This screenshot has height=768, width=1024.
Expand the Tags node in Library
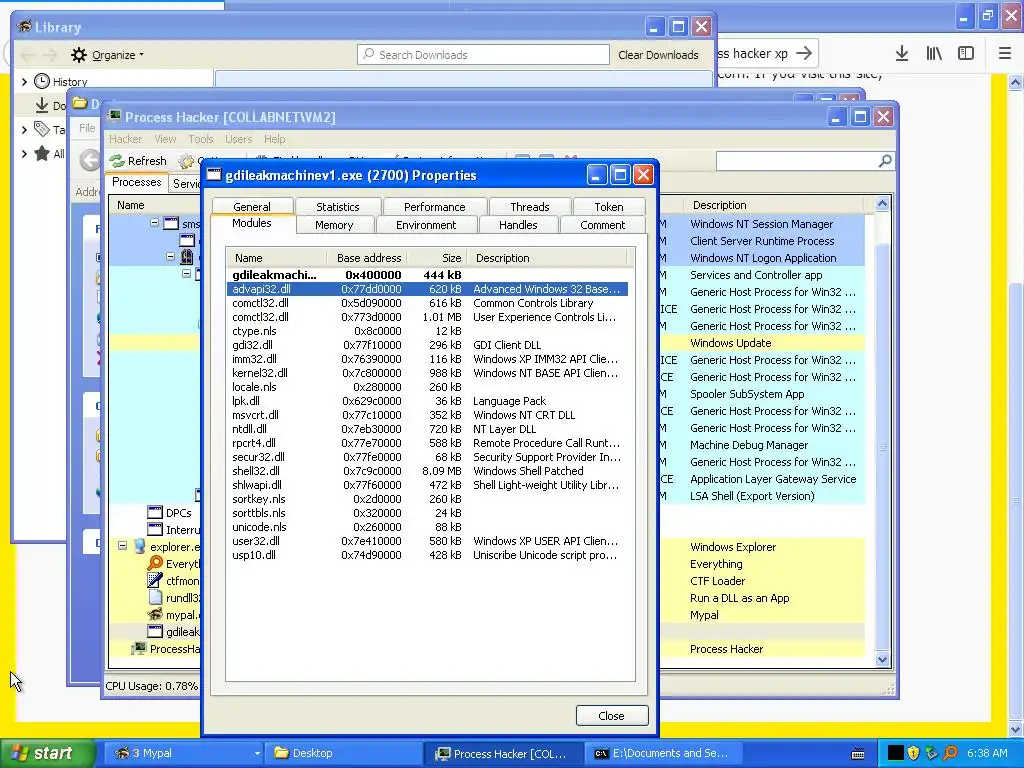24,129
